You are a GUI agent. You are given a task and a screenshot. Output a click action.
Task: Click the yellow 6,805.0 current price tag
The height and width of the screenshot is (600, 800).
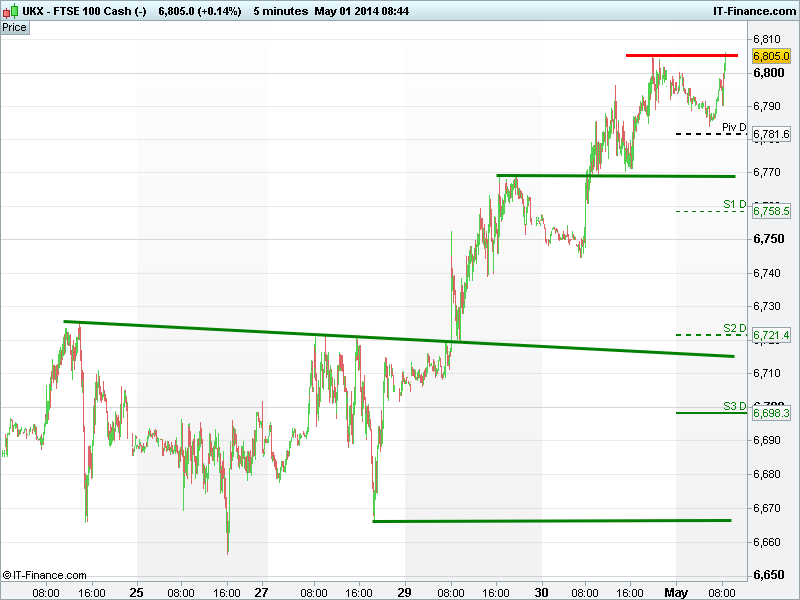771,56
